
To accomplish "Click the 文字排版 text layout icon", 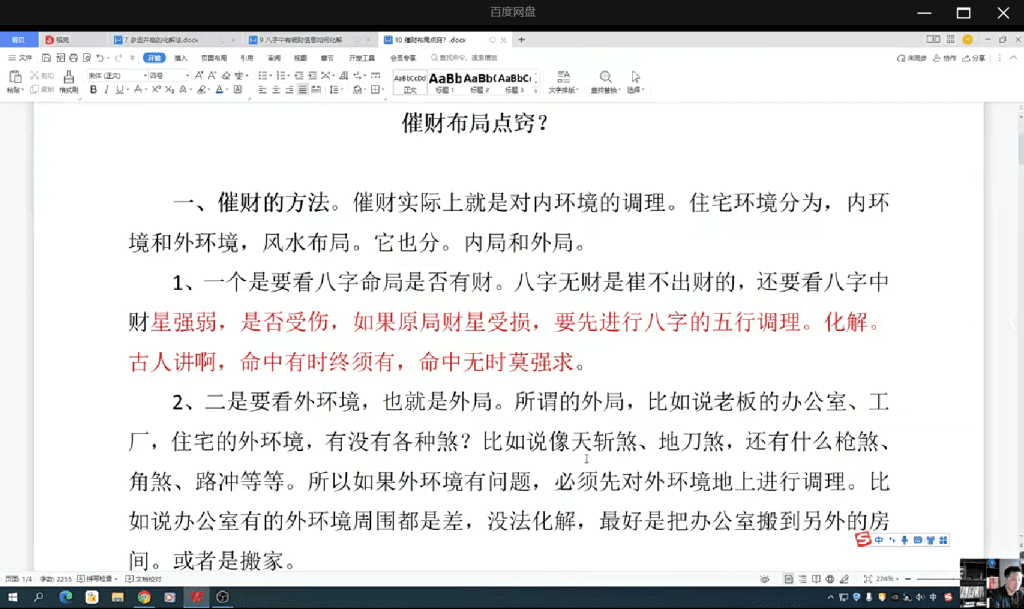I will (x=563, y=81).
